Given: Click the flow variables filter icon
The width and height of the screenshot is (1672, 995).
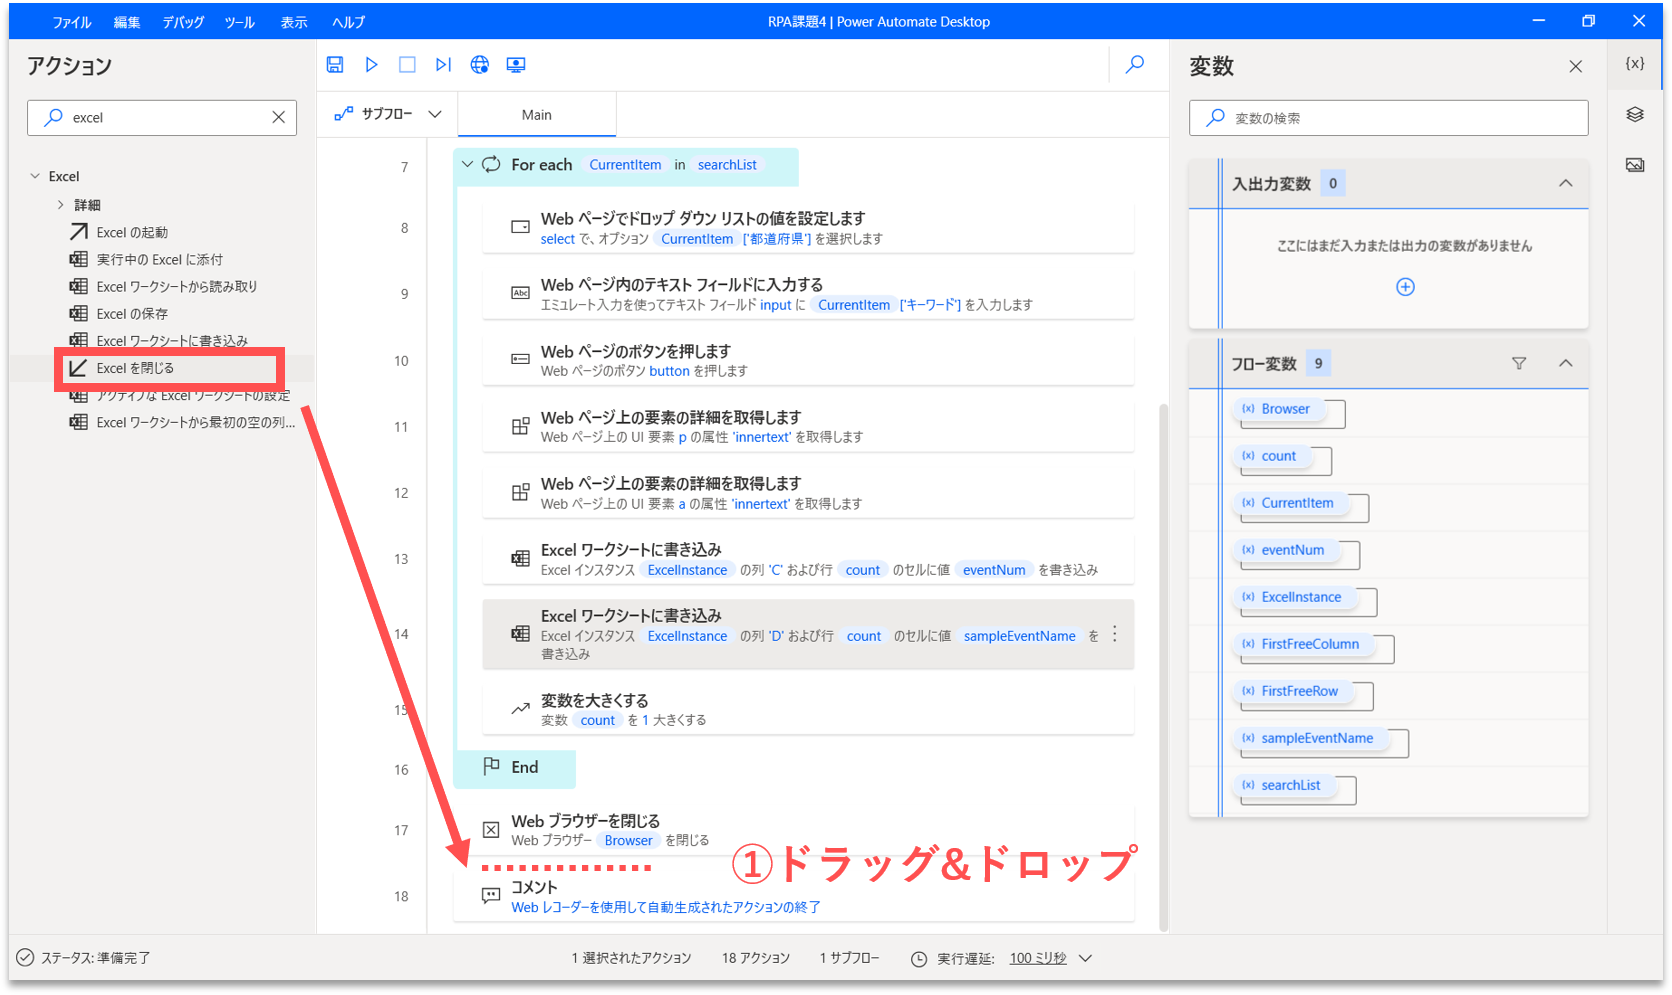Looking at the screenshot, I should 1519,364.
